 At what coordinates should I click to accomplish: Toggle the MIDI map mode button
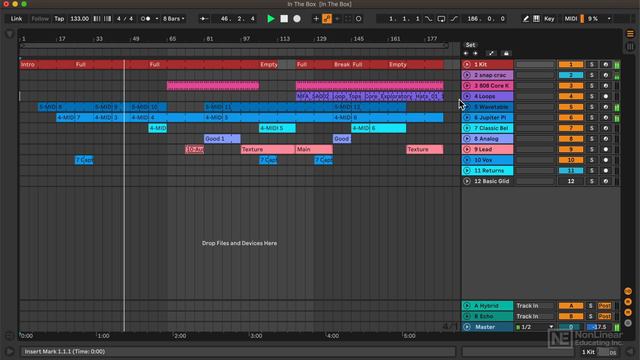point(571,19)
